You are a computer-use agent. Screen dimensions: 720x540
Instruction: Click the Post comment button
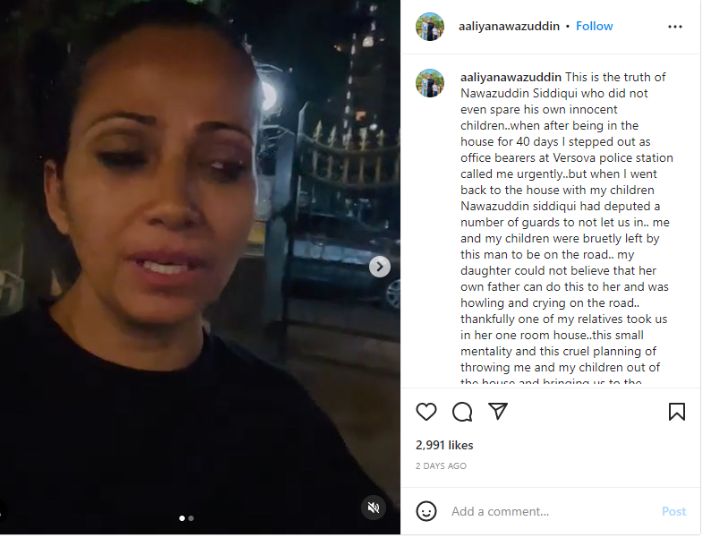pos(674,511)
